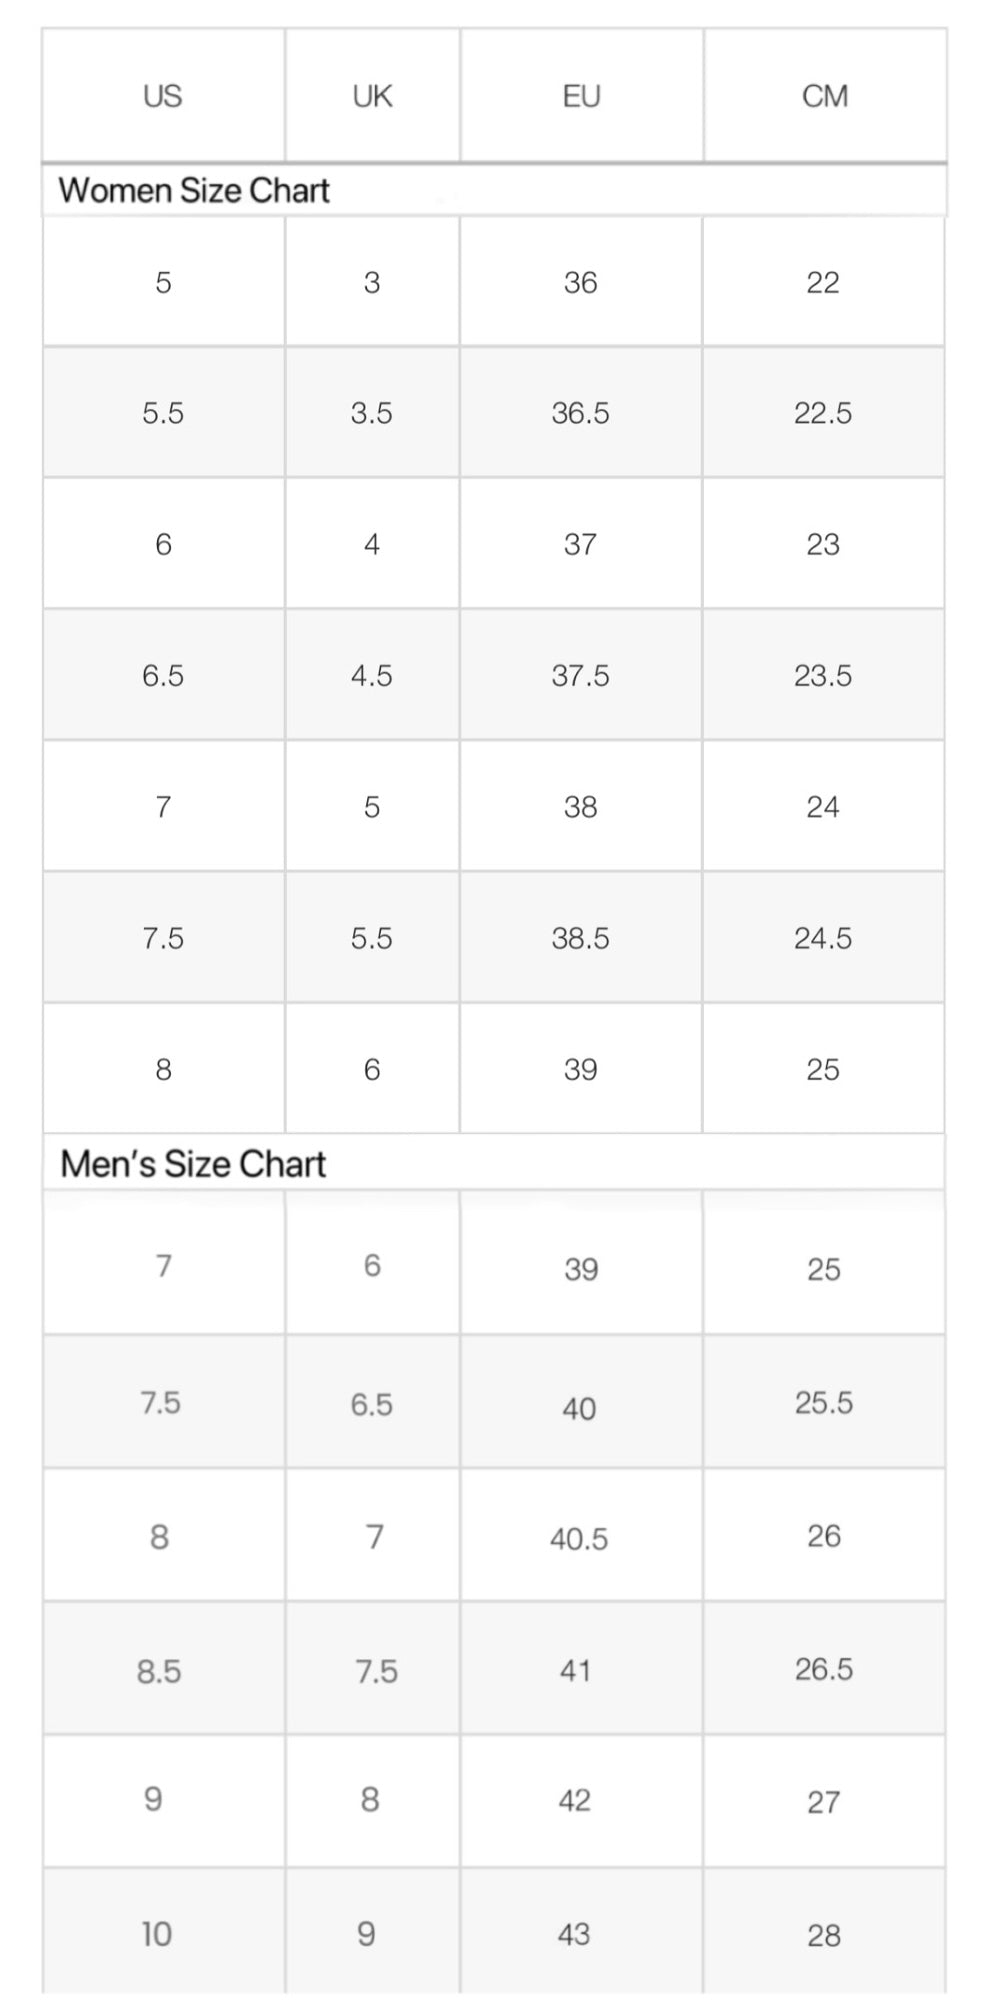
Task: Click women's UK 4.5 cell
Action: pos(372,675)
